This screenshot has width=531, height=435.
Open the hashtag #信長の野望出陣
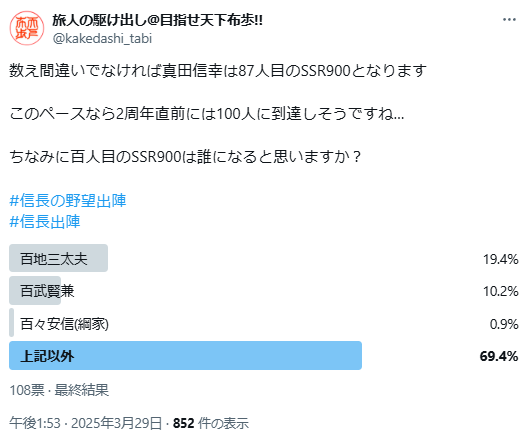pyautogui.click(x=68, y=201)
